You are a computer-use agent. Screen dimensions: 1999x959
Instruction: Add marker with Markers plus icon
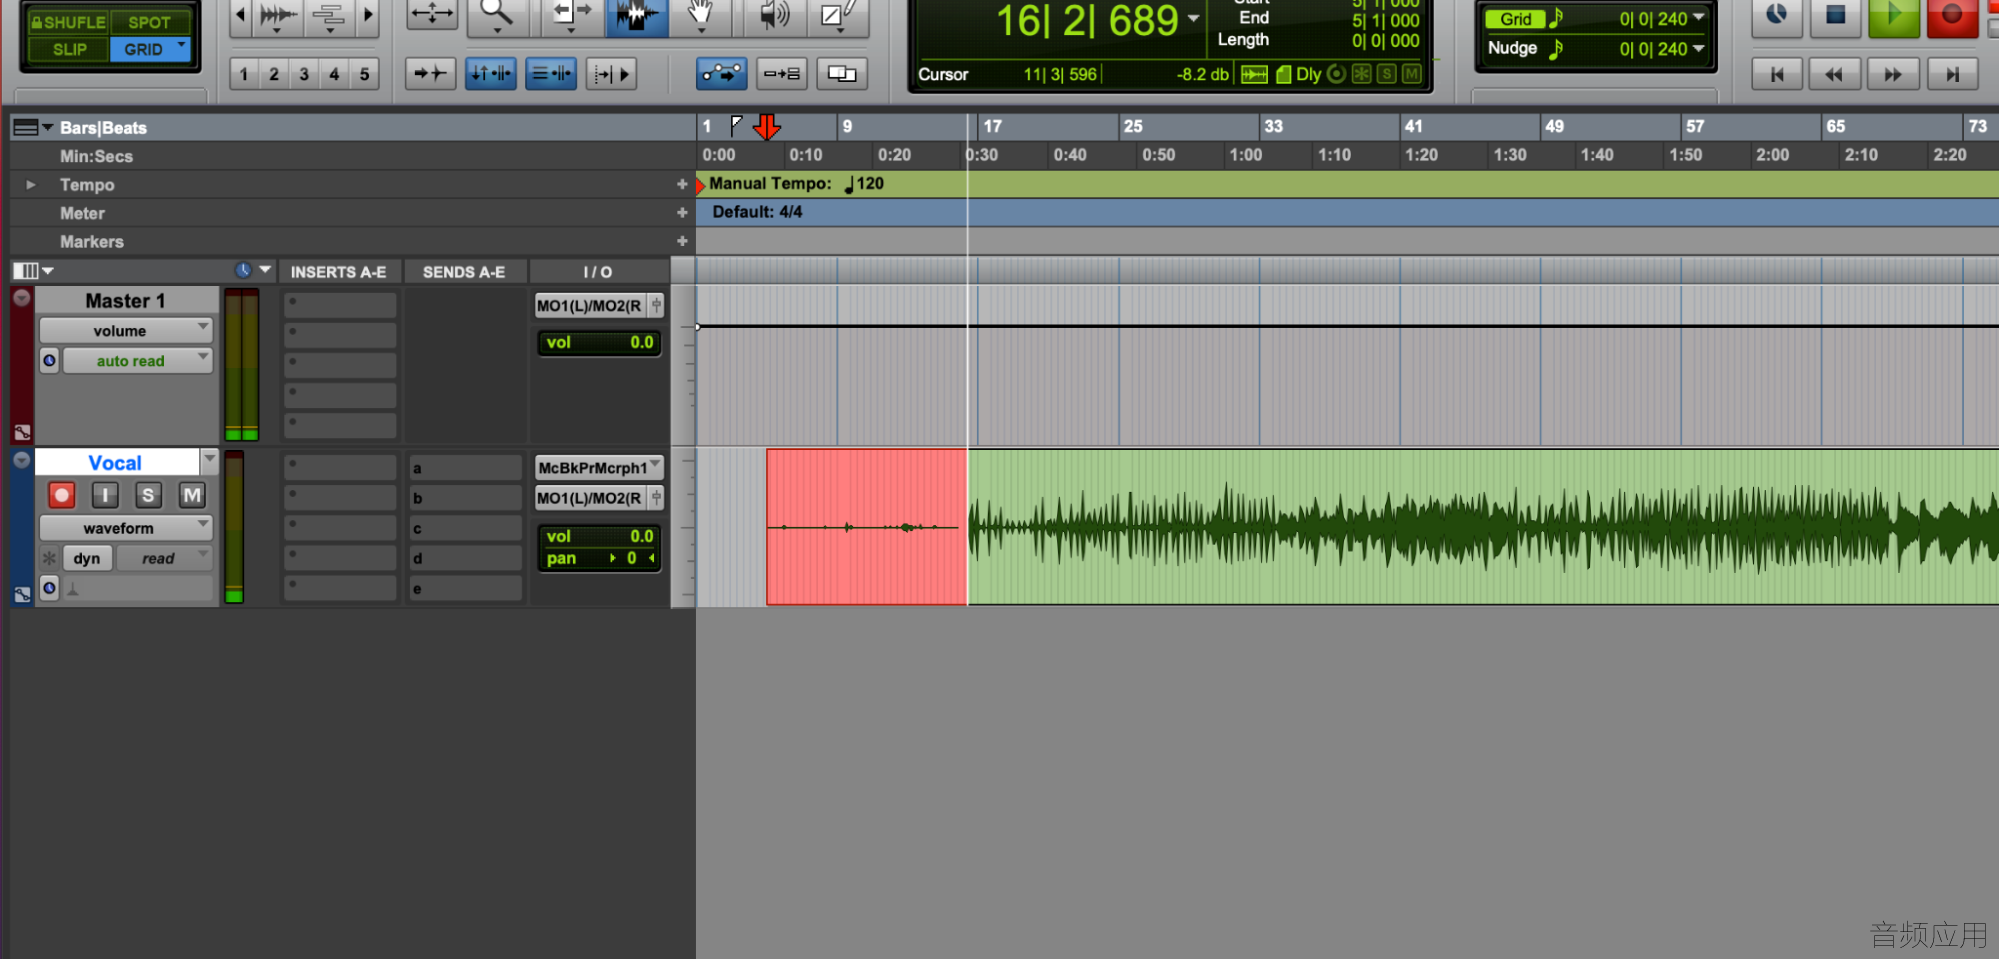tap(682, 241)
